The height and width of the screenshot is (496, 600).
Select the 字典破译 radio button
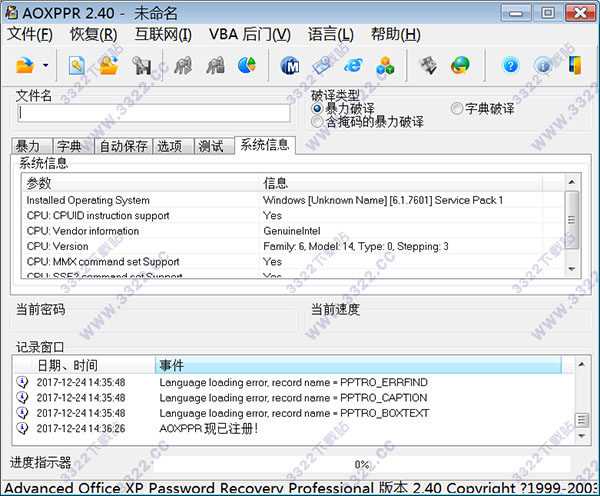click(456, 109)
